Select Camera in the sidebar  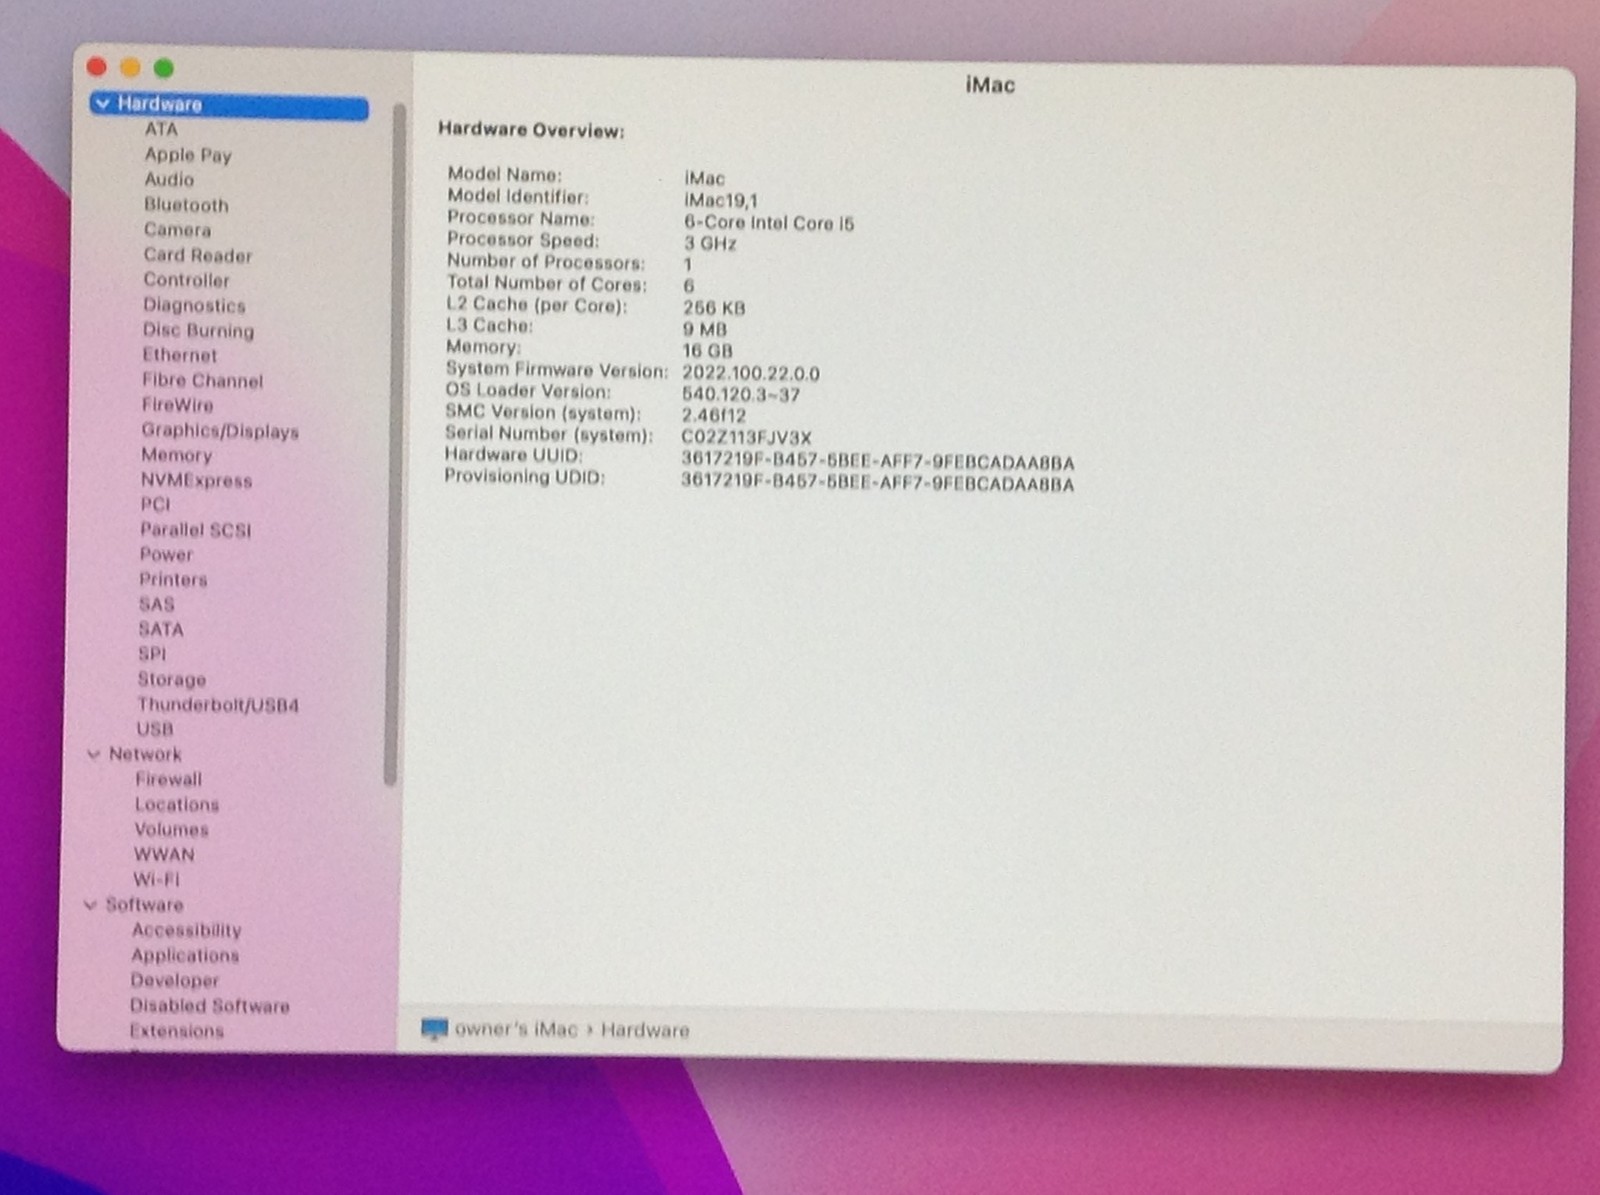(x=177, y=230)
